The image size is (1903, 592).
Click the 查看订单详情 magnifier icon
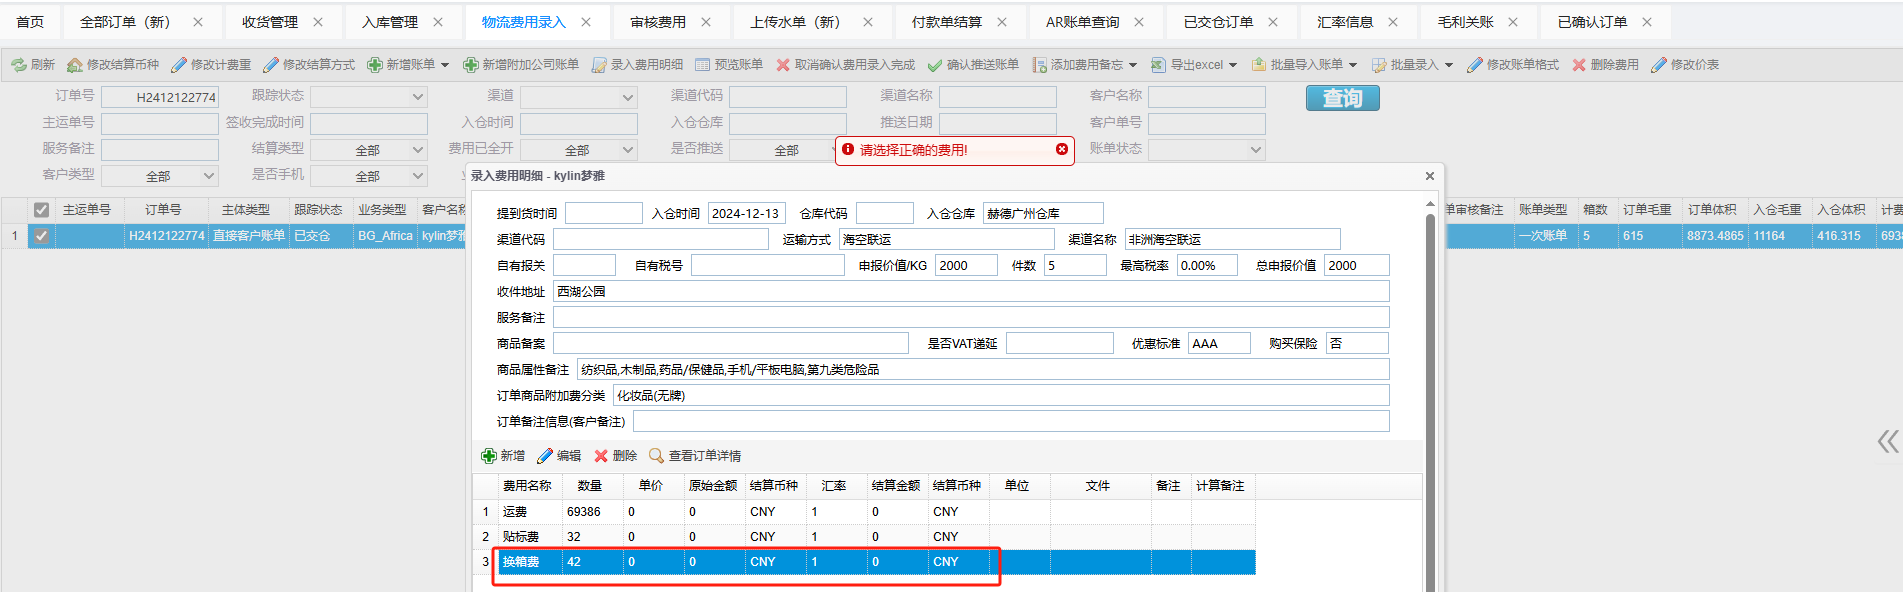point(657,456)
